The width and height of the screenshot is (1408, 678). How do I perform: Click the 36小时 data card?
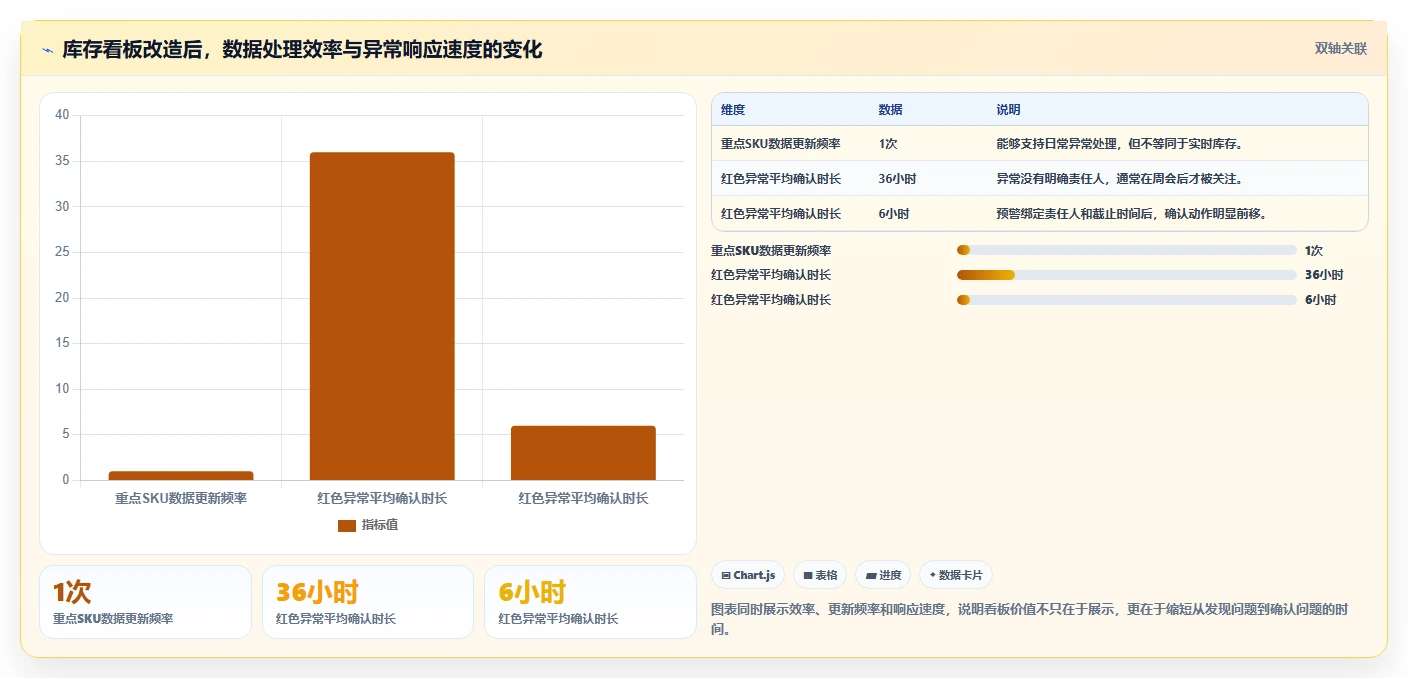point(368,602)
